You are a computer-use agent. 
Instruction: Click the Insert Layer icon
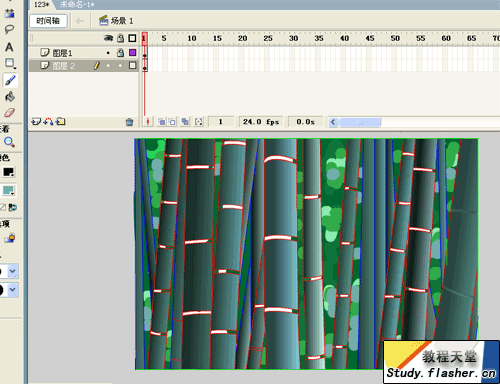point(36,122)
